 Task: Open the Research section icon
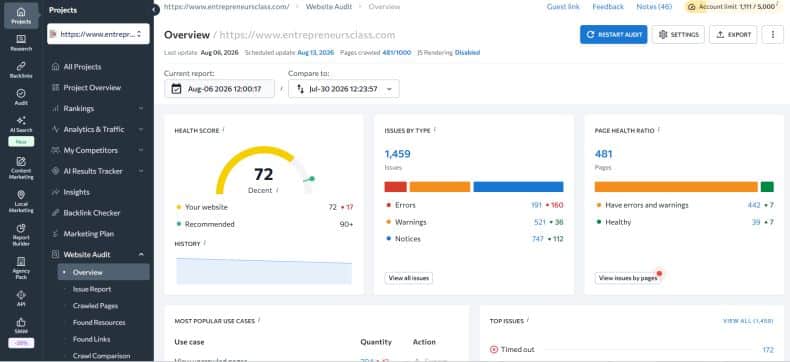tap(21, 43)
